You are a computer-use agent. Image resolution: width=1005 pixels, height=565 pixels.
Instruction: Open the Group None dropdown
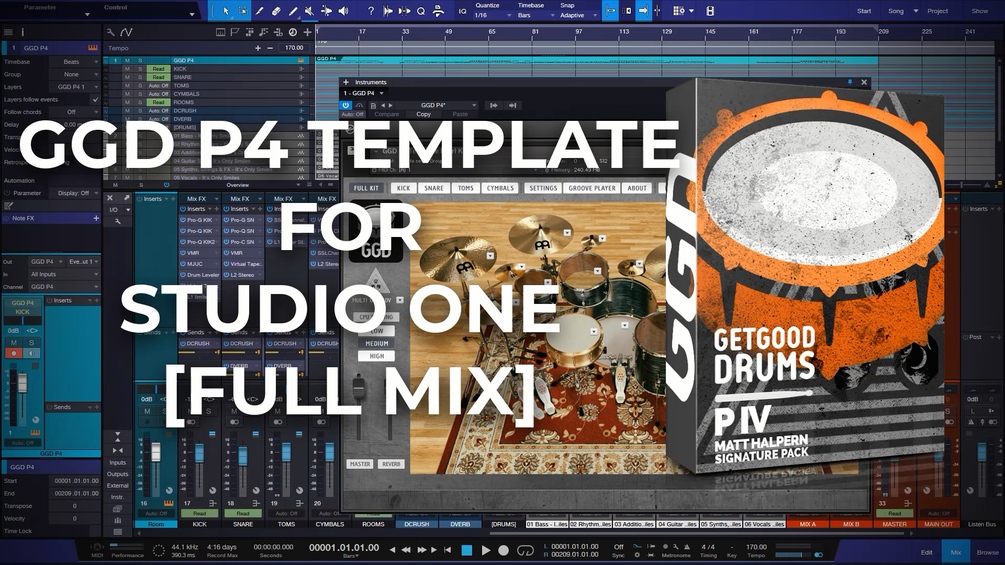(76, 74)
